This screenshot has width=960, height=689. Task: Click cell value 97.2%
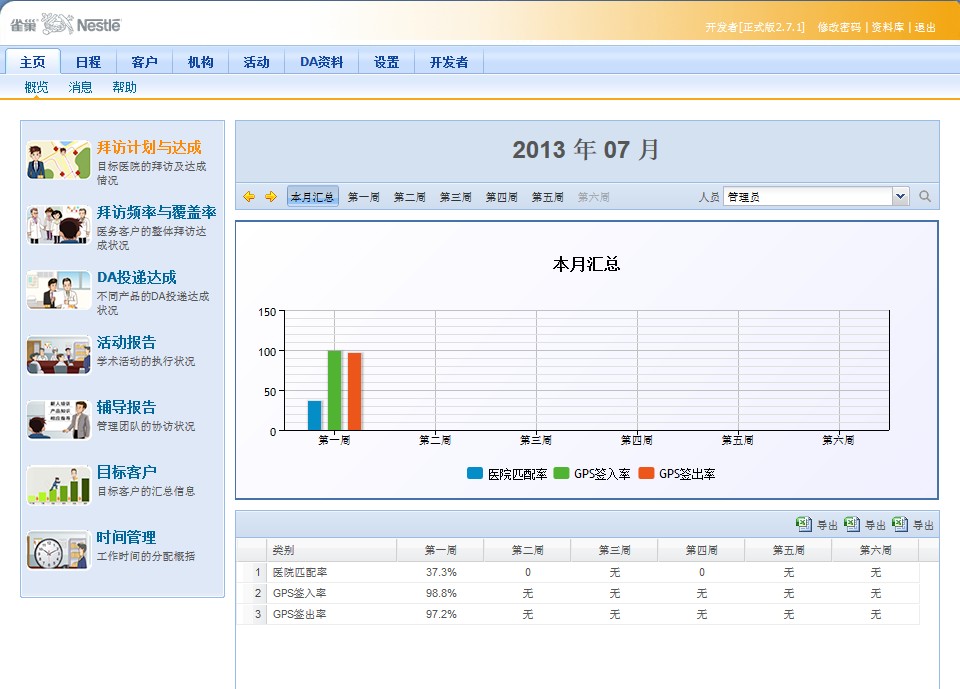[441, 614]
